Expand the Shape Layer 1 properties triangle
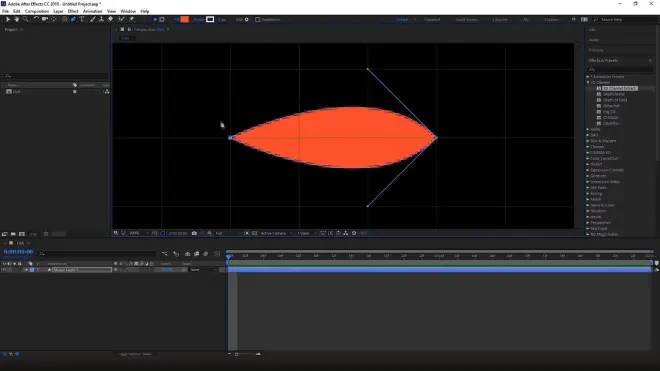Screen dimensions: 660x371 click(x=26, y=270)
